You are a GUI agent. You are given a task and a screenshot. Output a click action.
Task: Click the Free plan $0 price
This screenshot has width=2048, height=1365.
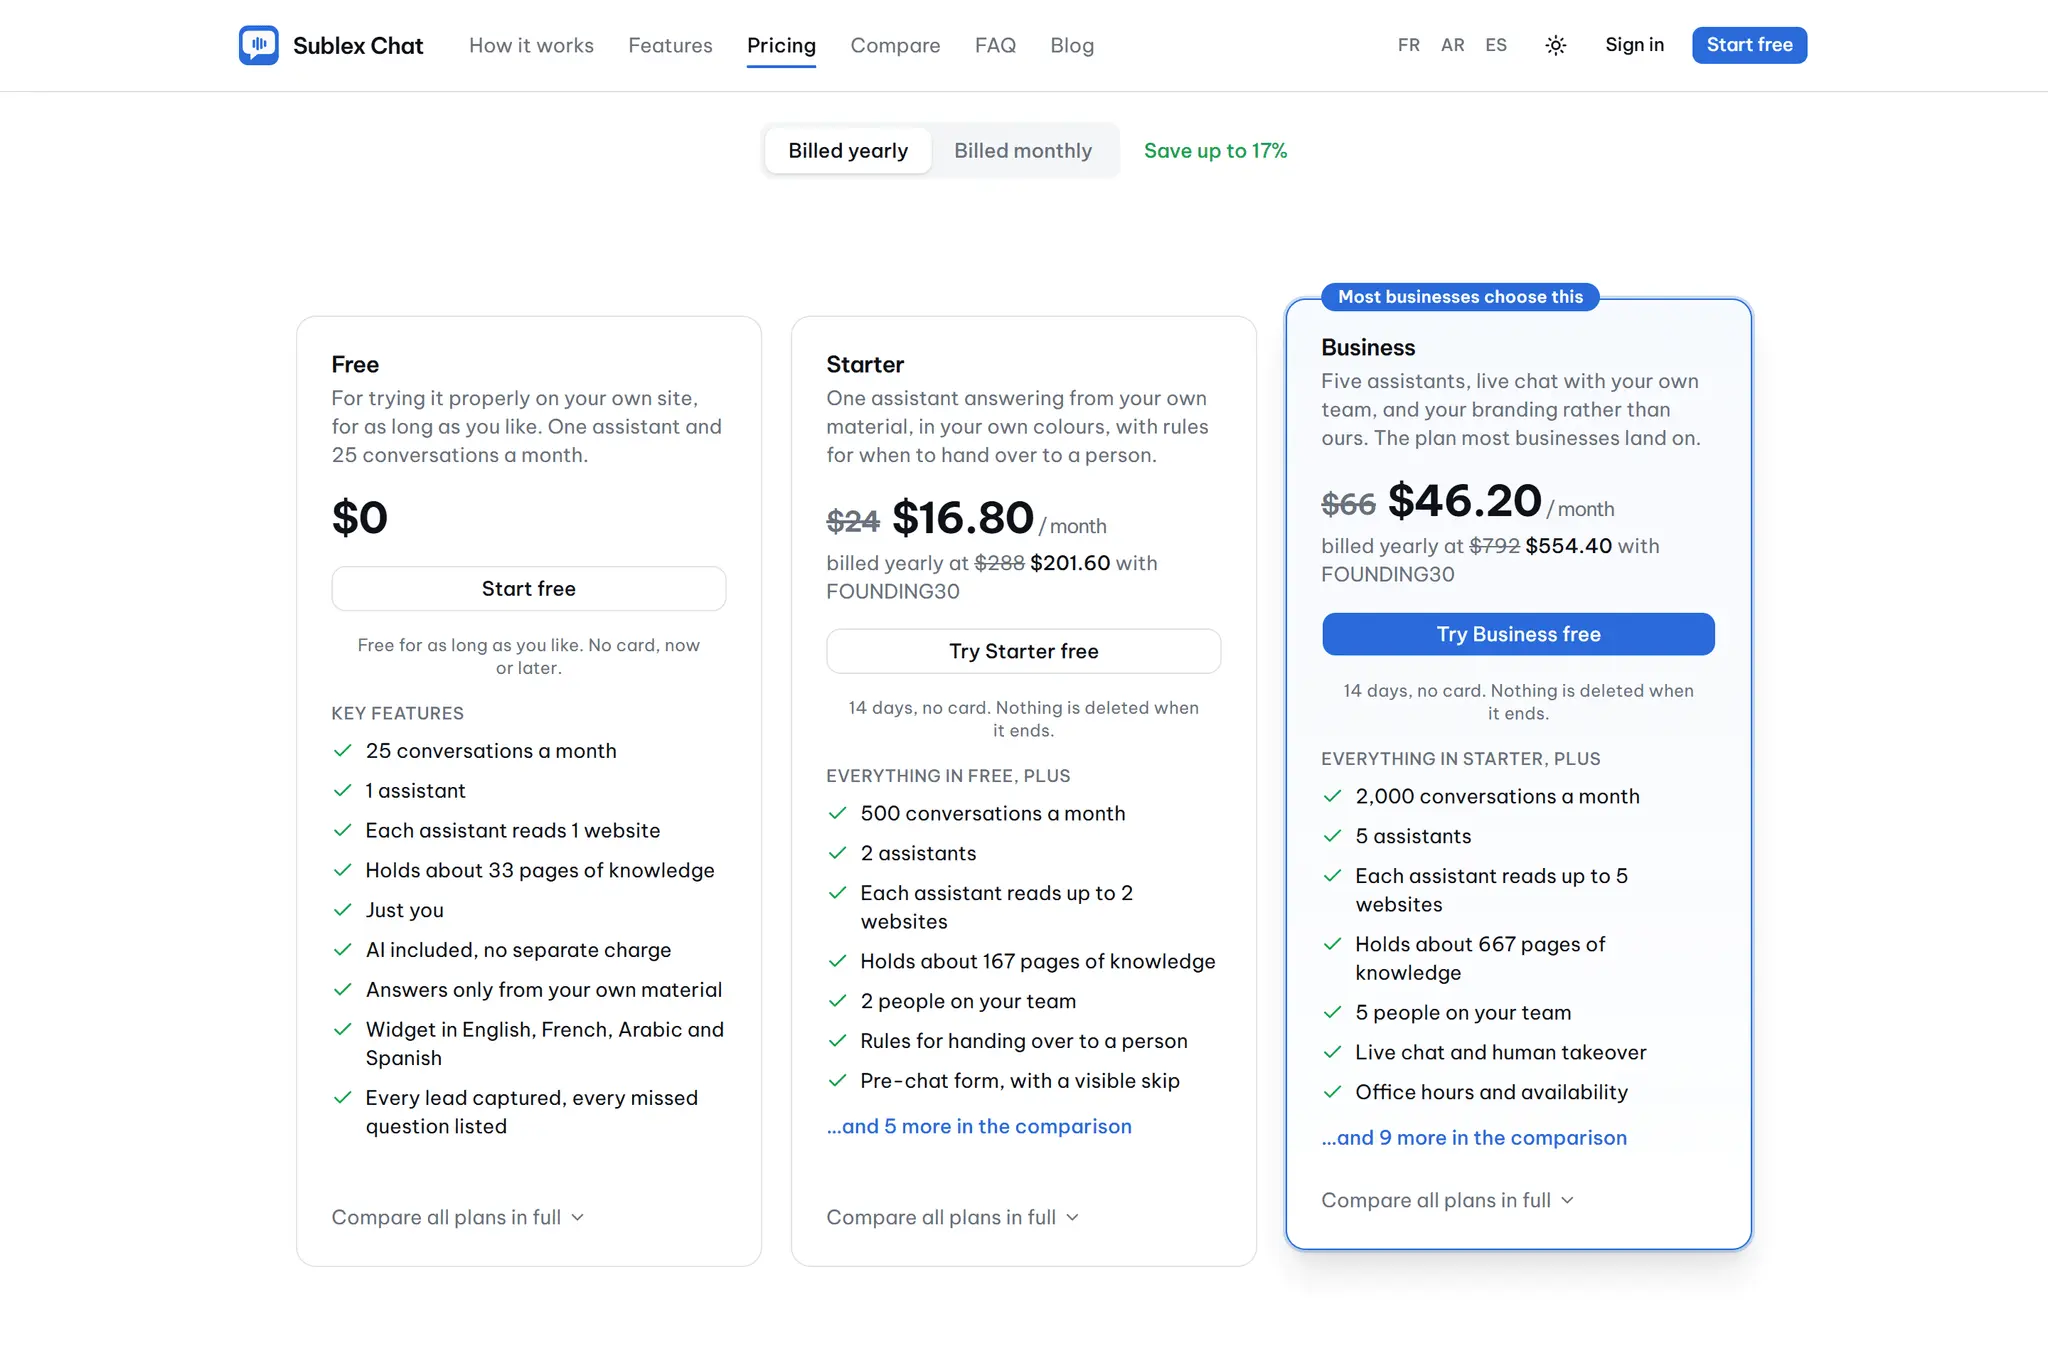pos(359,518)
